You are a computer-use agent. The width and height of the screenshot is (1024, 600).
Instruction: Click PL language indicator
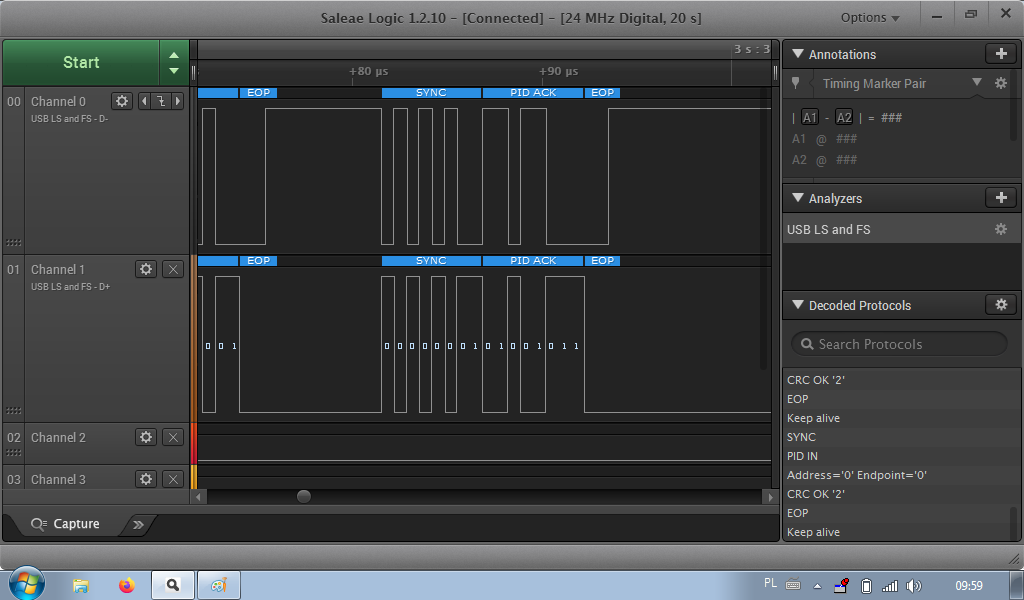click(x=770, y=583)
